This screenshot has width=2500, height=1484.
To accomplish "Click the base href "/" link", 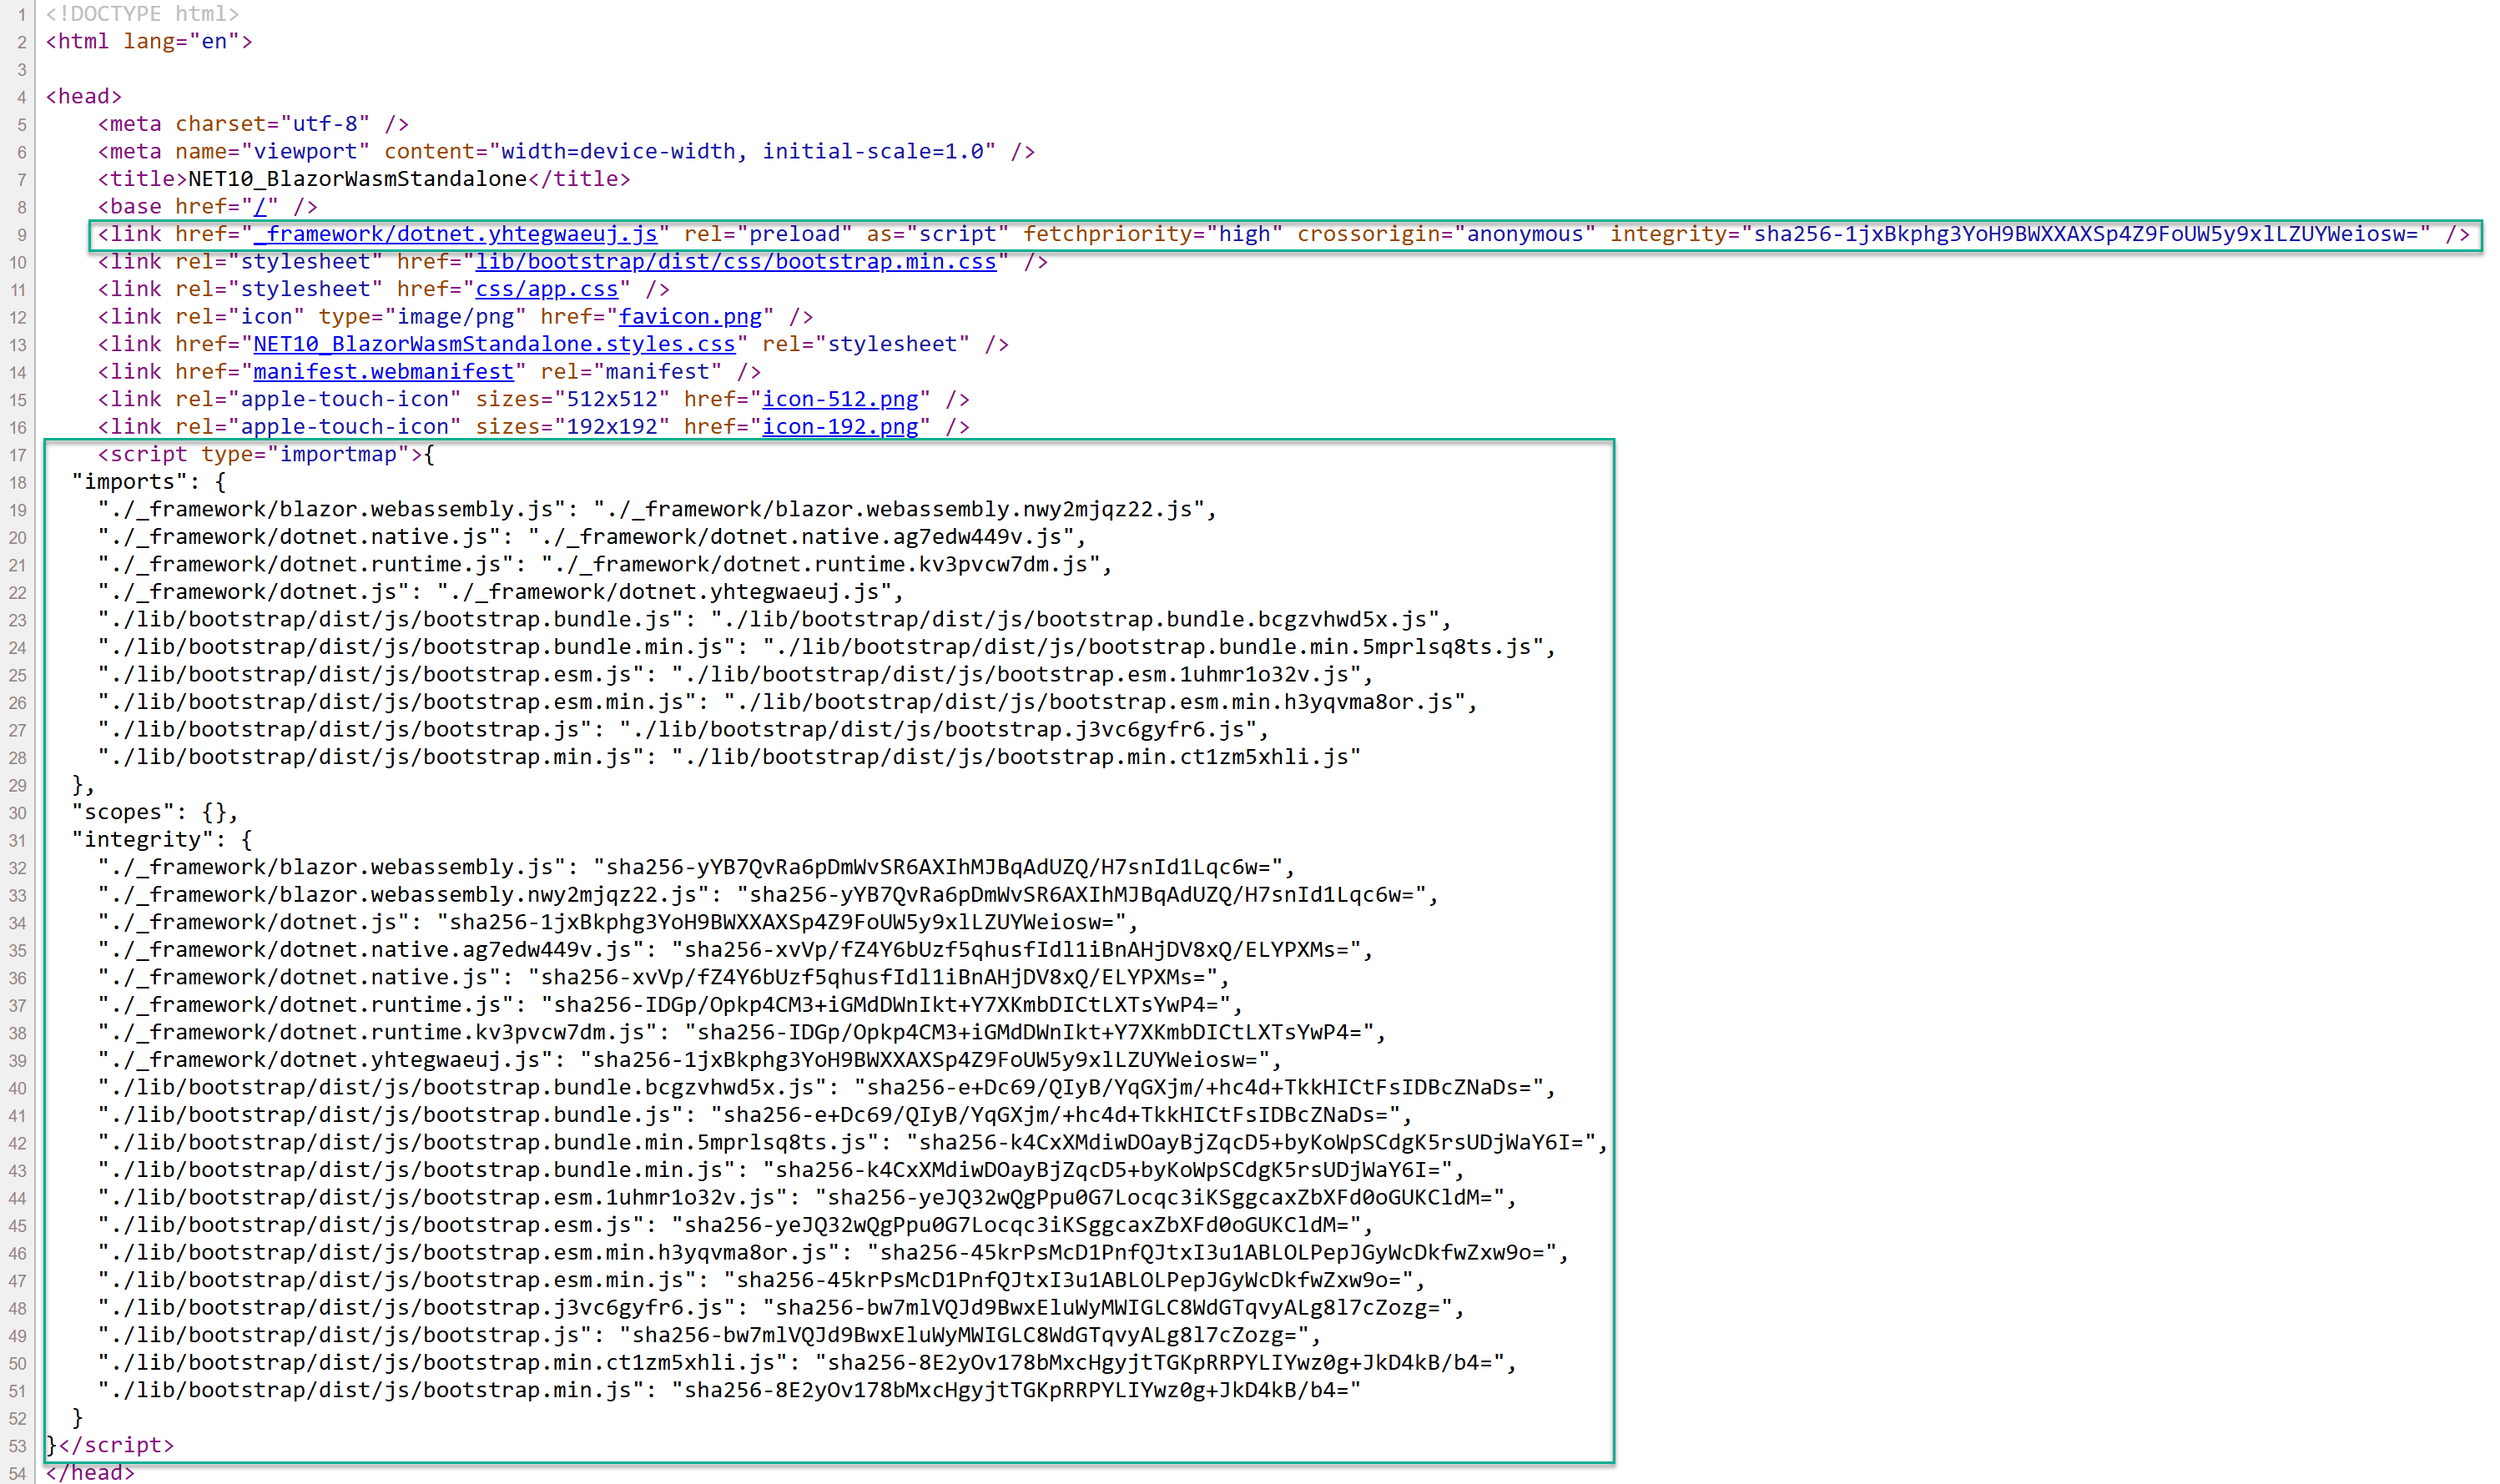I will (x=260, y=207).
